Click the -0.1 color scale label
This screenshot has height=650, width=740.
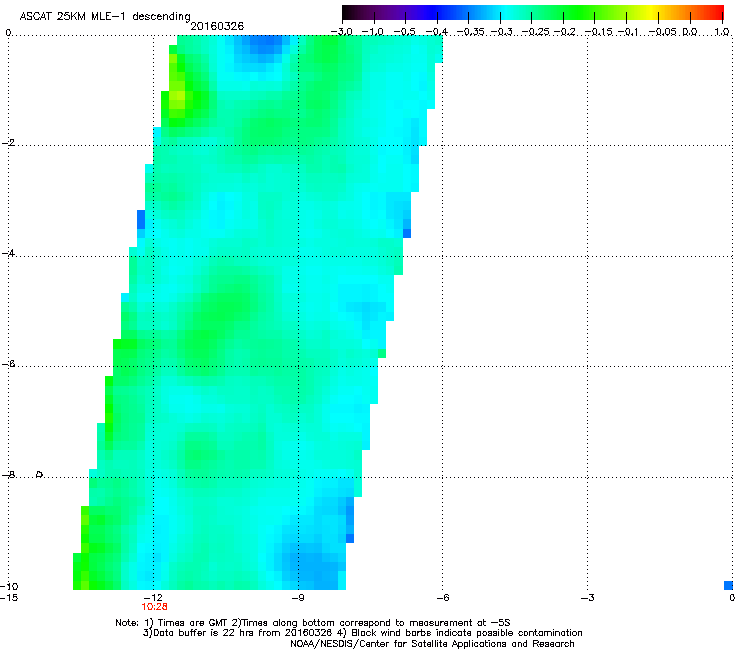click(x=628, y=32)
